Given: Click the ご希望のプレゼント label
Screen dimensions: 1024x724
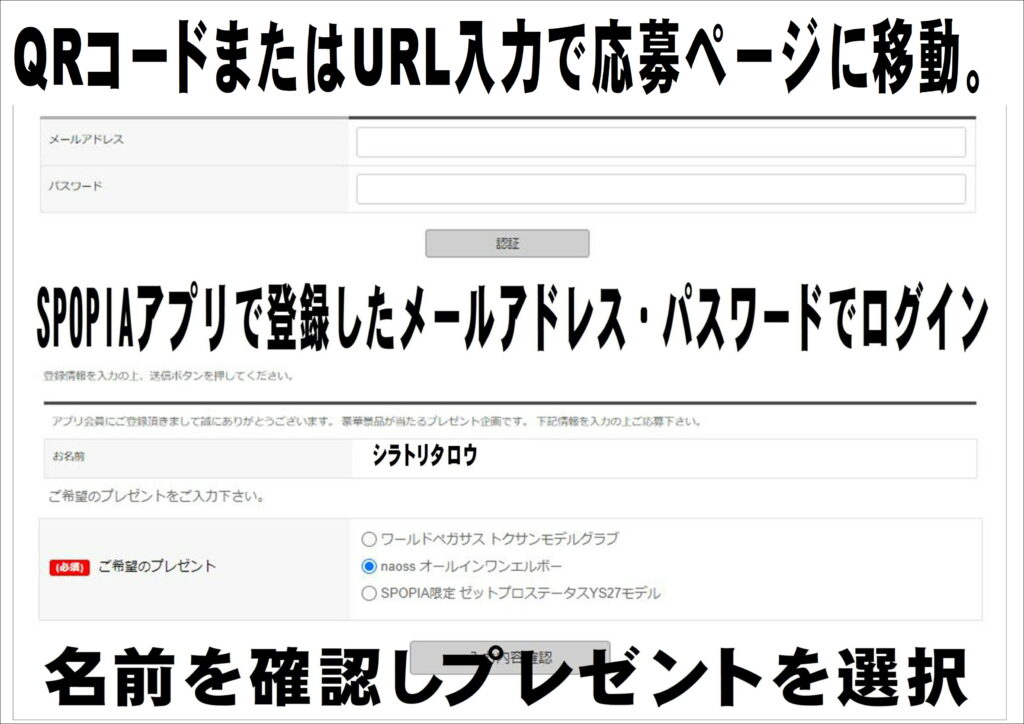Looking at the screenshot, I should click(x=157, y=566).
